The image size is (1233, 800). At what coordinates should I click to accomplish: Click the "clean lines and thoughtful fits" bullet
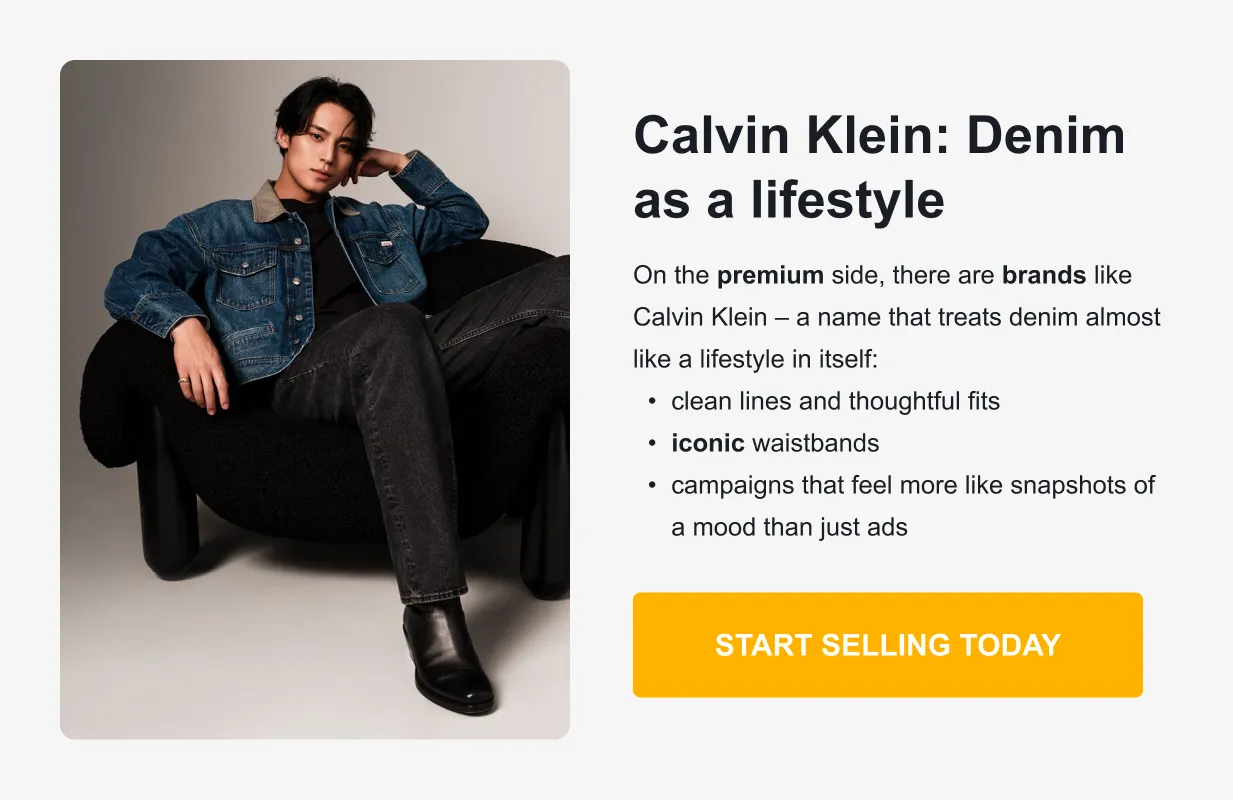[835, 401]
